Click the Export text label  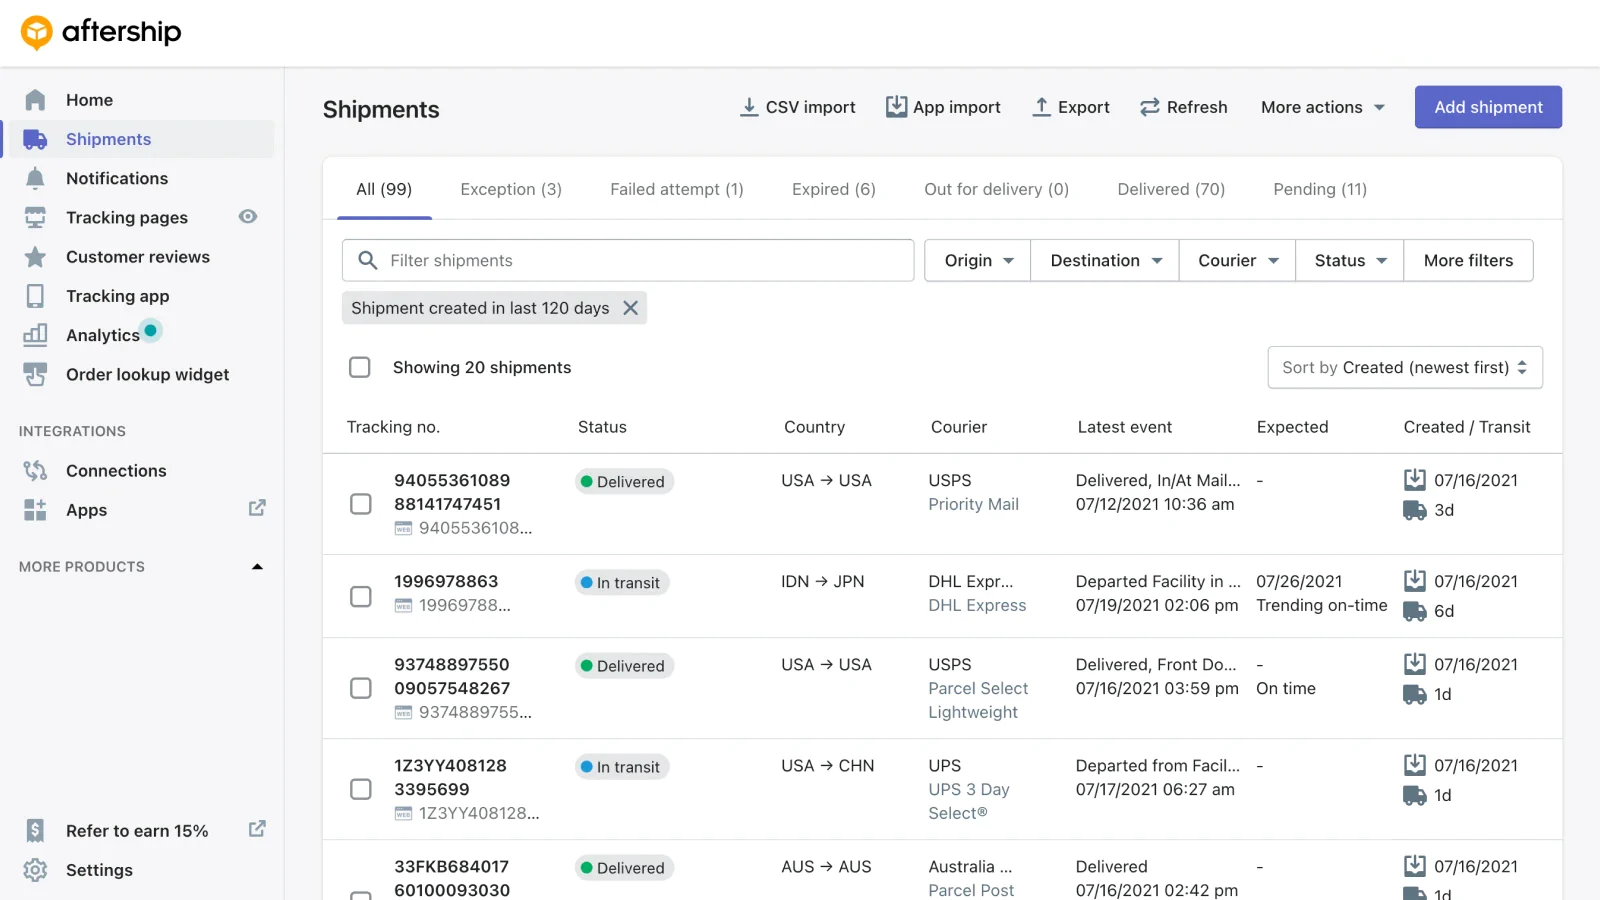[x=1084, y=107]
